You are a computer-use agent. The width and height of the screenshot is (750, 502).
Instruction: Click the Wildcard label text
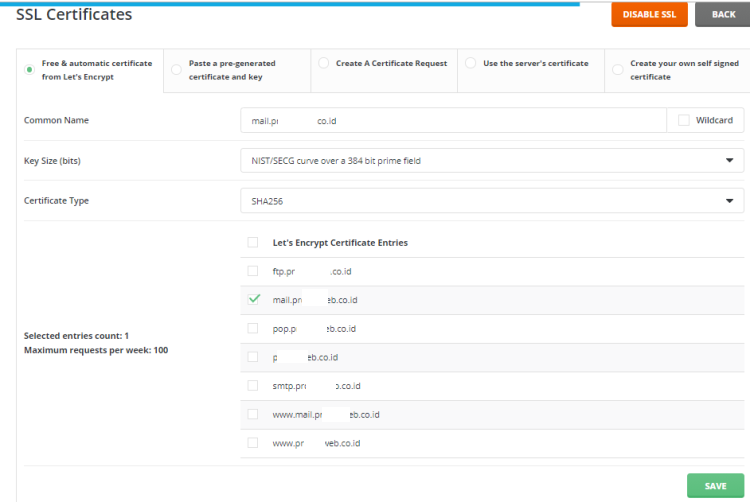click(714, 120)
